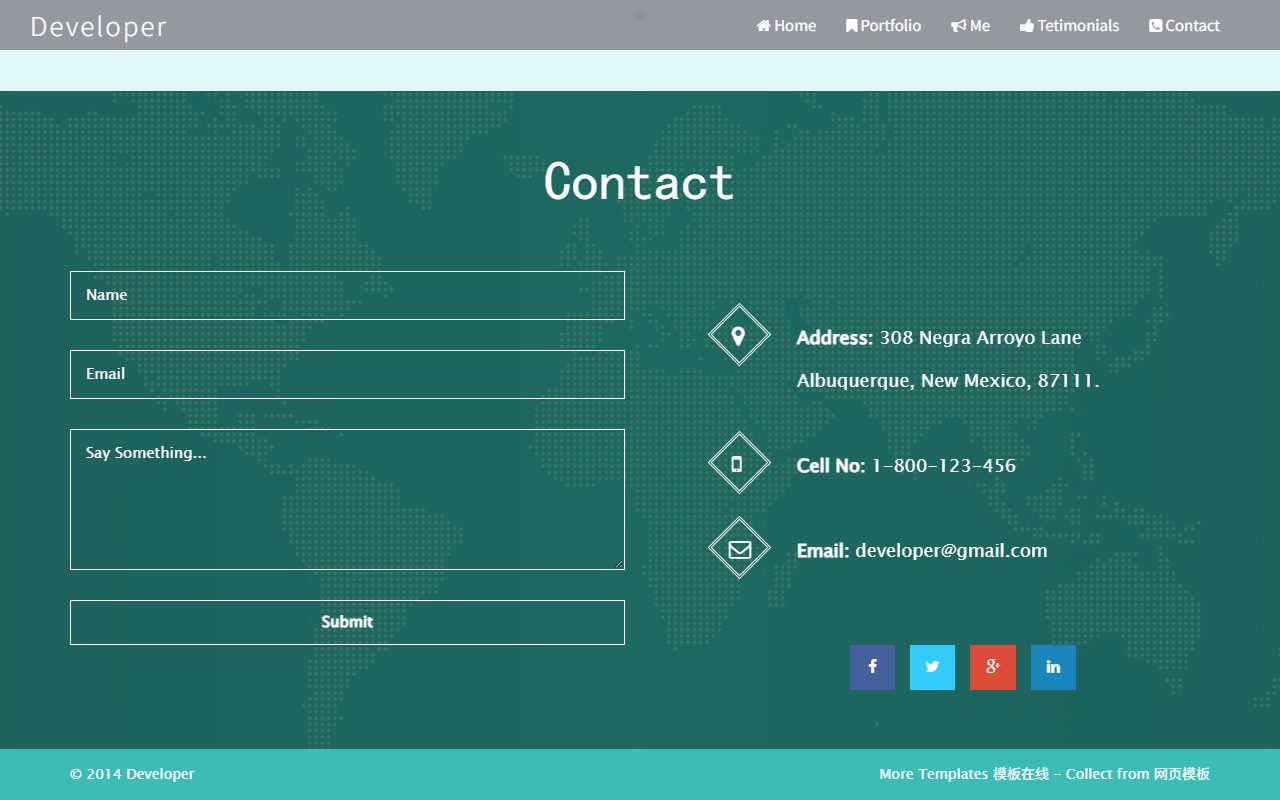Viewport: 1280px width, 800px height.
Task: Click the envelope email diamond icon
Action: [x=739, y=548]
